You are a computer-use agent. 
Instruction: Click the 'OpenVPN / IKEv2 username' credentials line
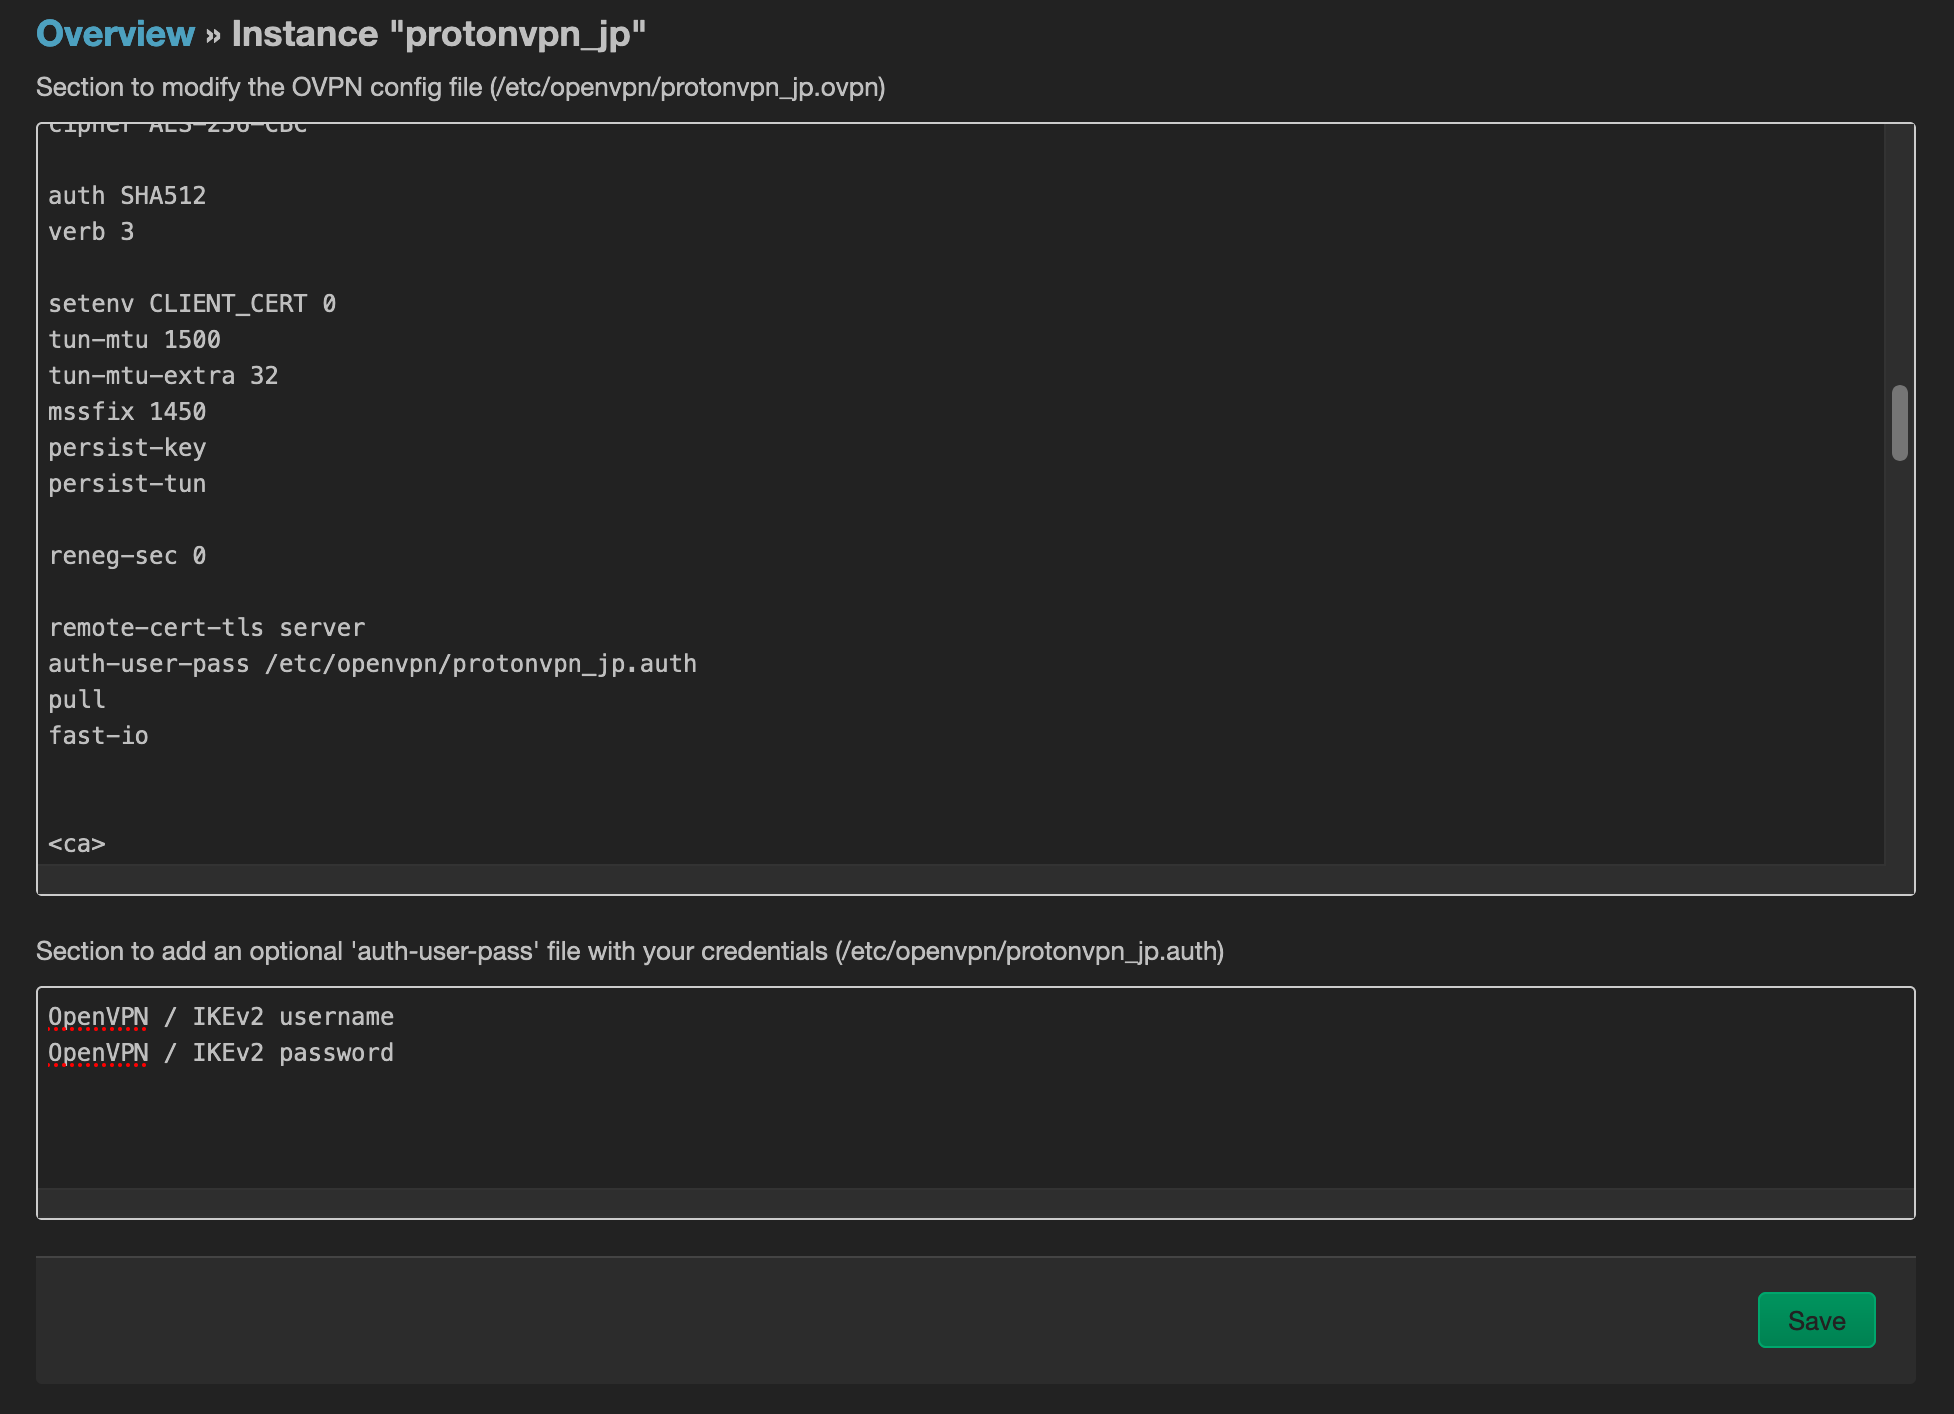pos(221,1017)
